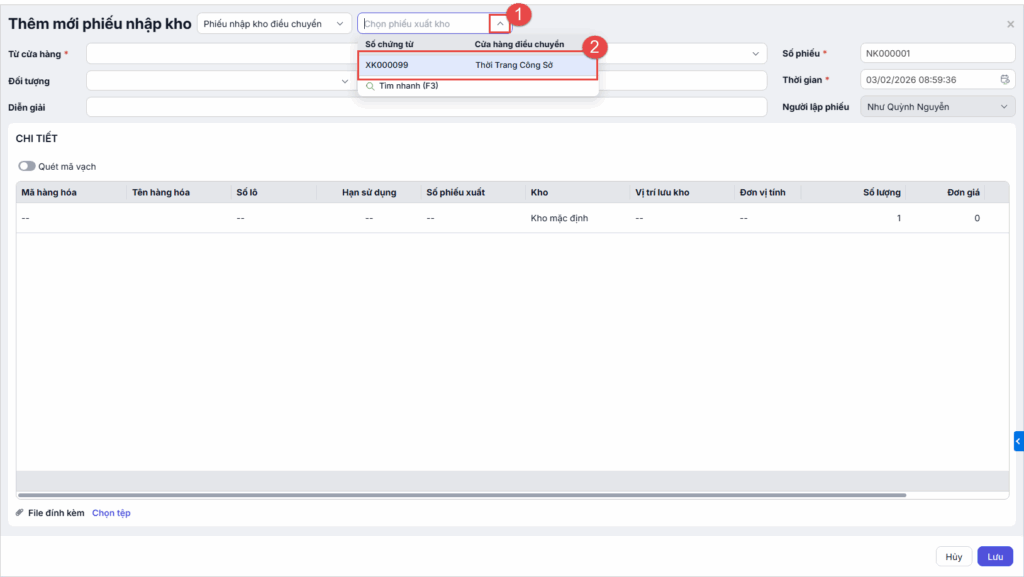
Task: Click the Cửa hàng điều chuyển column label
Action: coord(519,44)
